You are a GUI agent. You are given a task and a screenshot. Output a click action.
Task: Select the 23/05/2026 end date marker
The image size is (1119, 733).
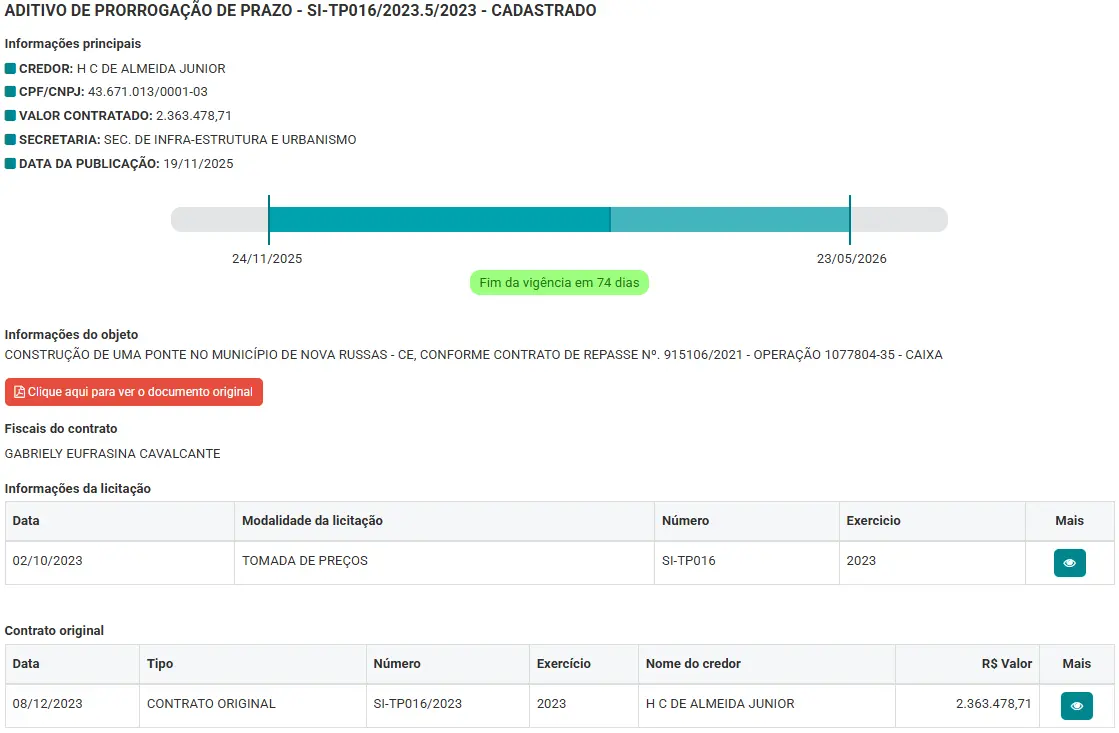click(851, 259)
